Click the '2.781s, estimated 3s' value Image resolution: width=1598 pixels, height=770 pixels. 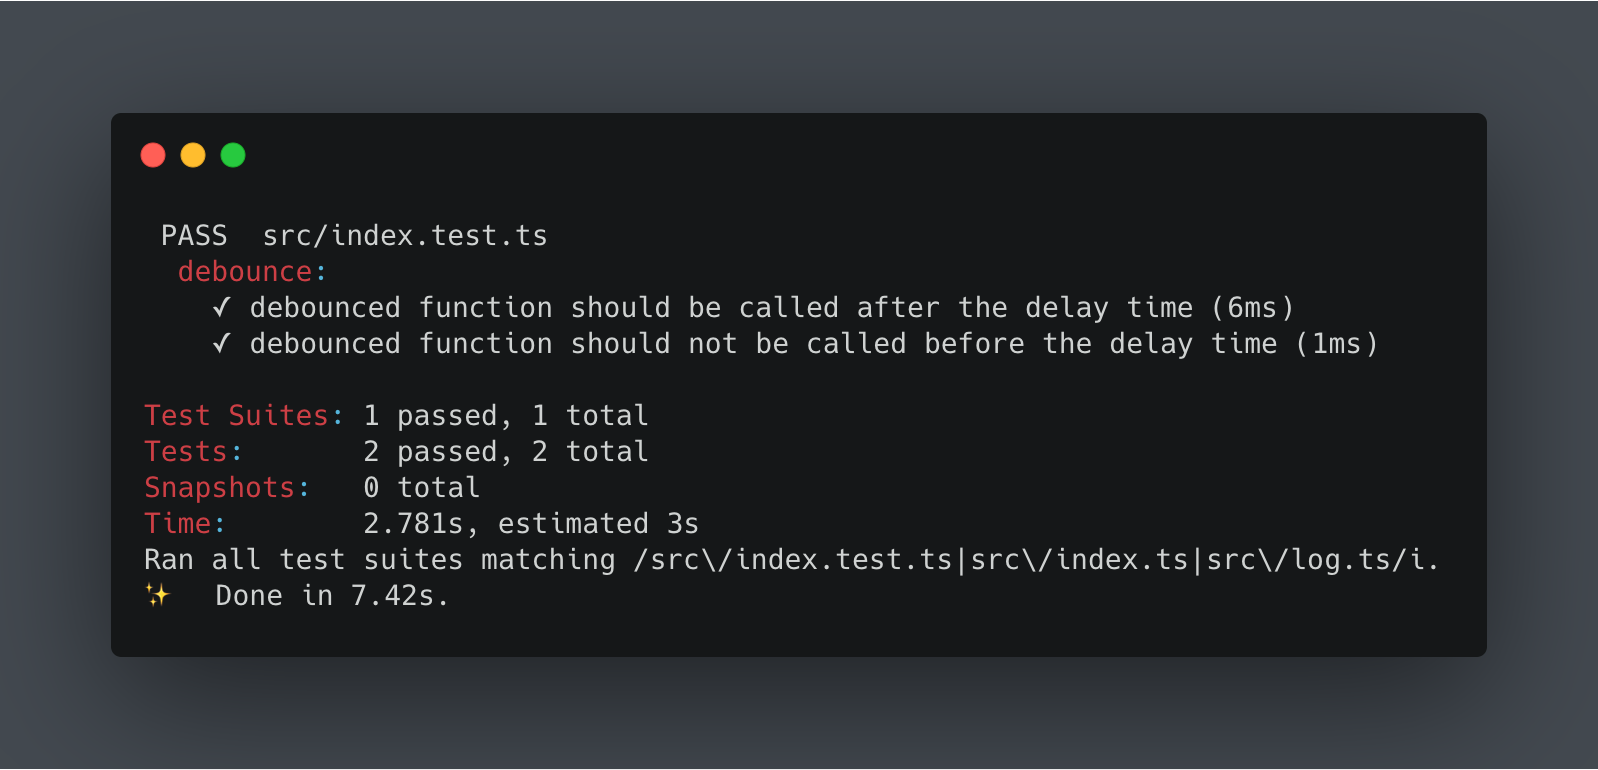530,523
